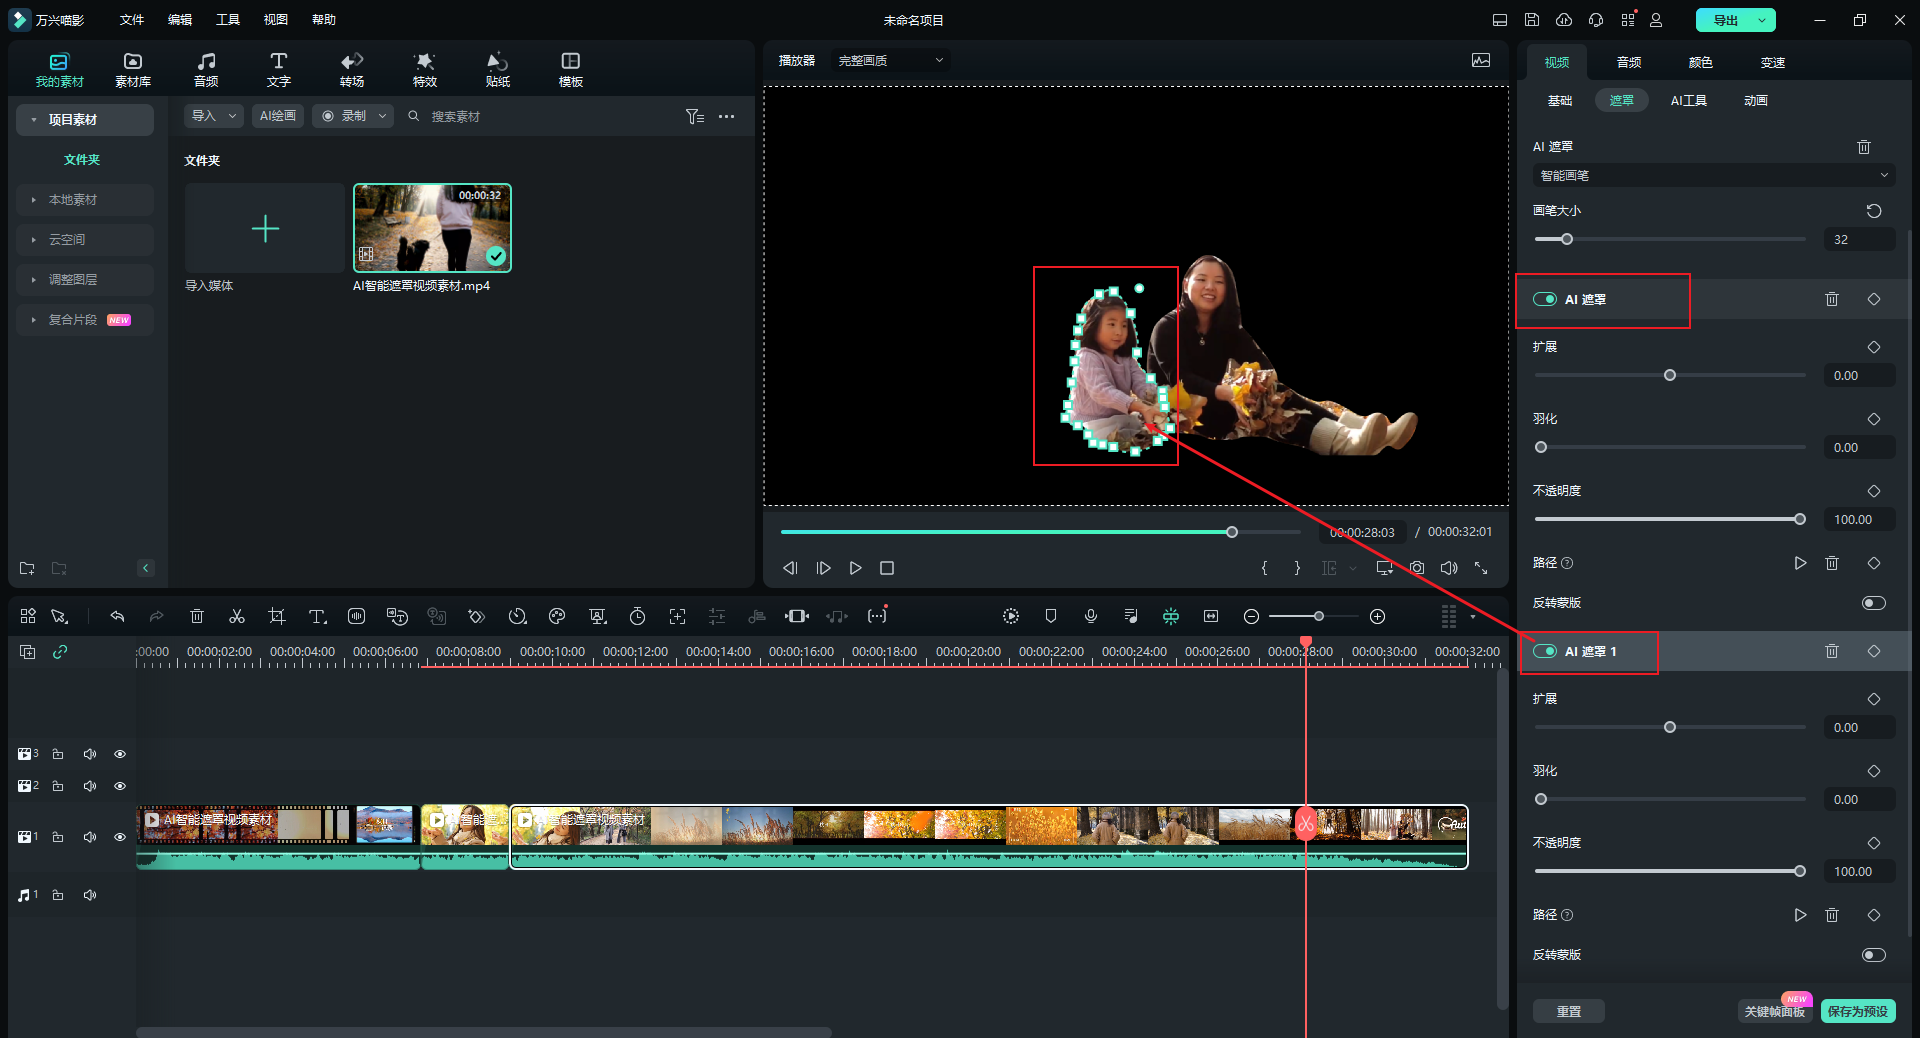Open the 编辑 menu
The width and height of the screenshot is (1920, 1038).
(180, 20)
